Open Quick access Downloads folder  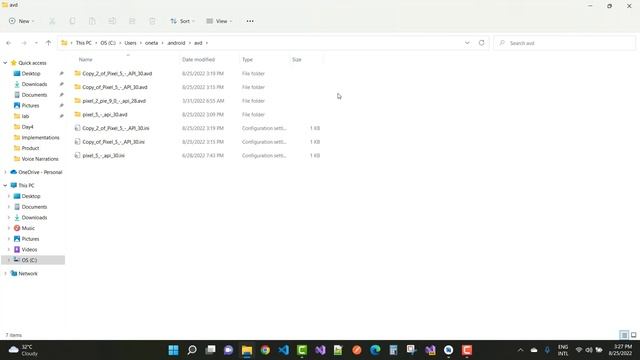(34, 84)
